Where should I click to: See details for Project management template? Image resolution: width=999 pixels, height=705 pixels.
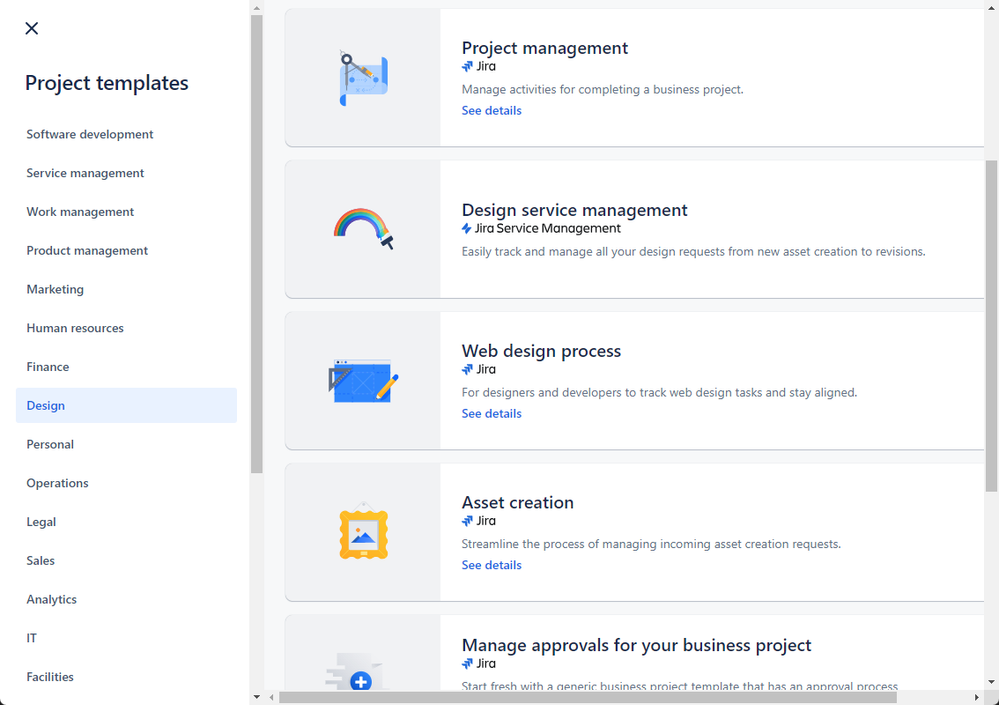[x=491, y=111]
